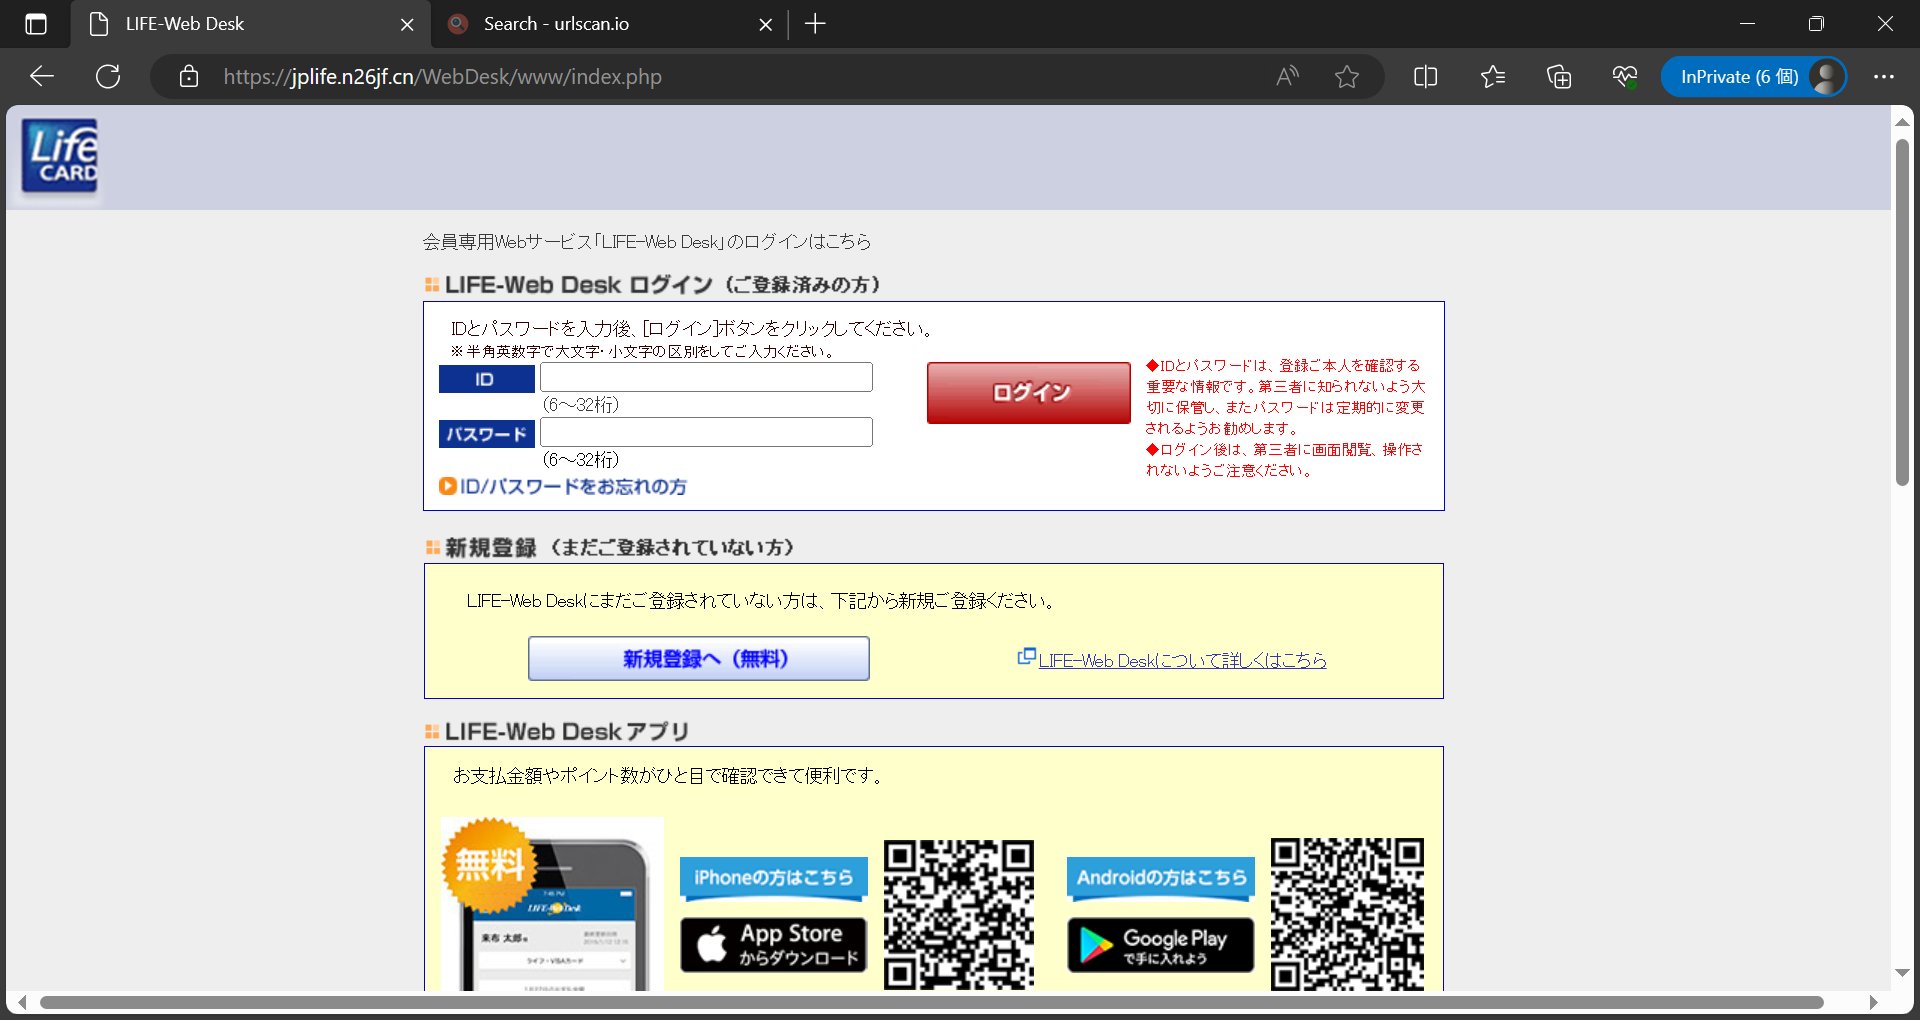This screenshot has height=1020, width=1920.
Task: Click the LIFE-Web Desk アプリ heading text
Action: tap(567, 732)
